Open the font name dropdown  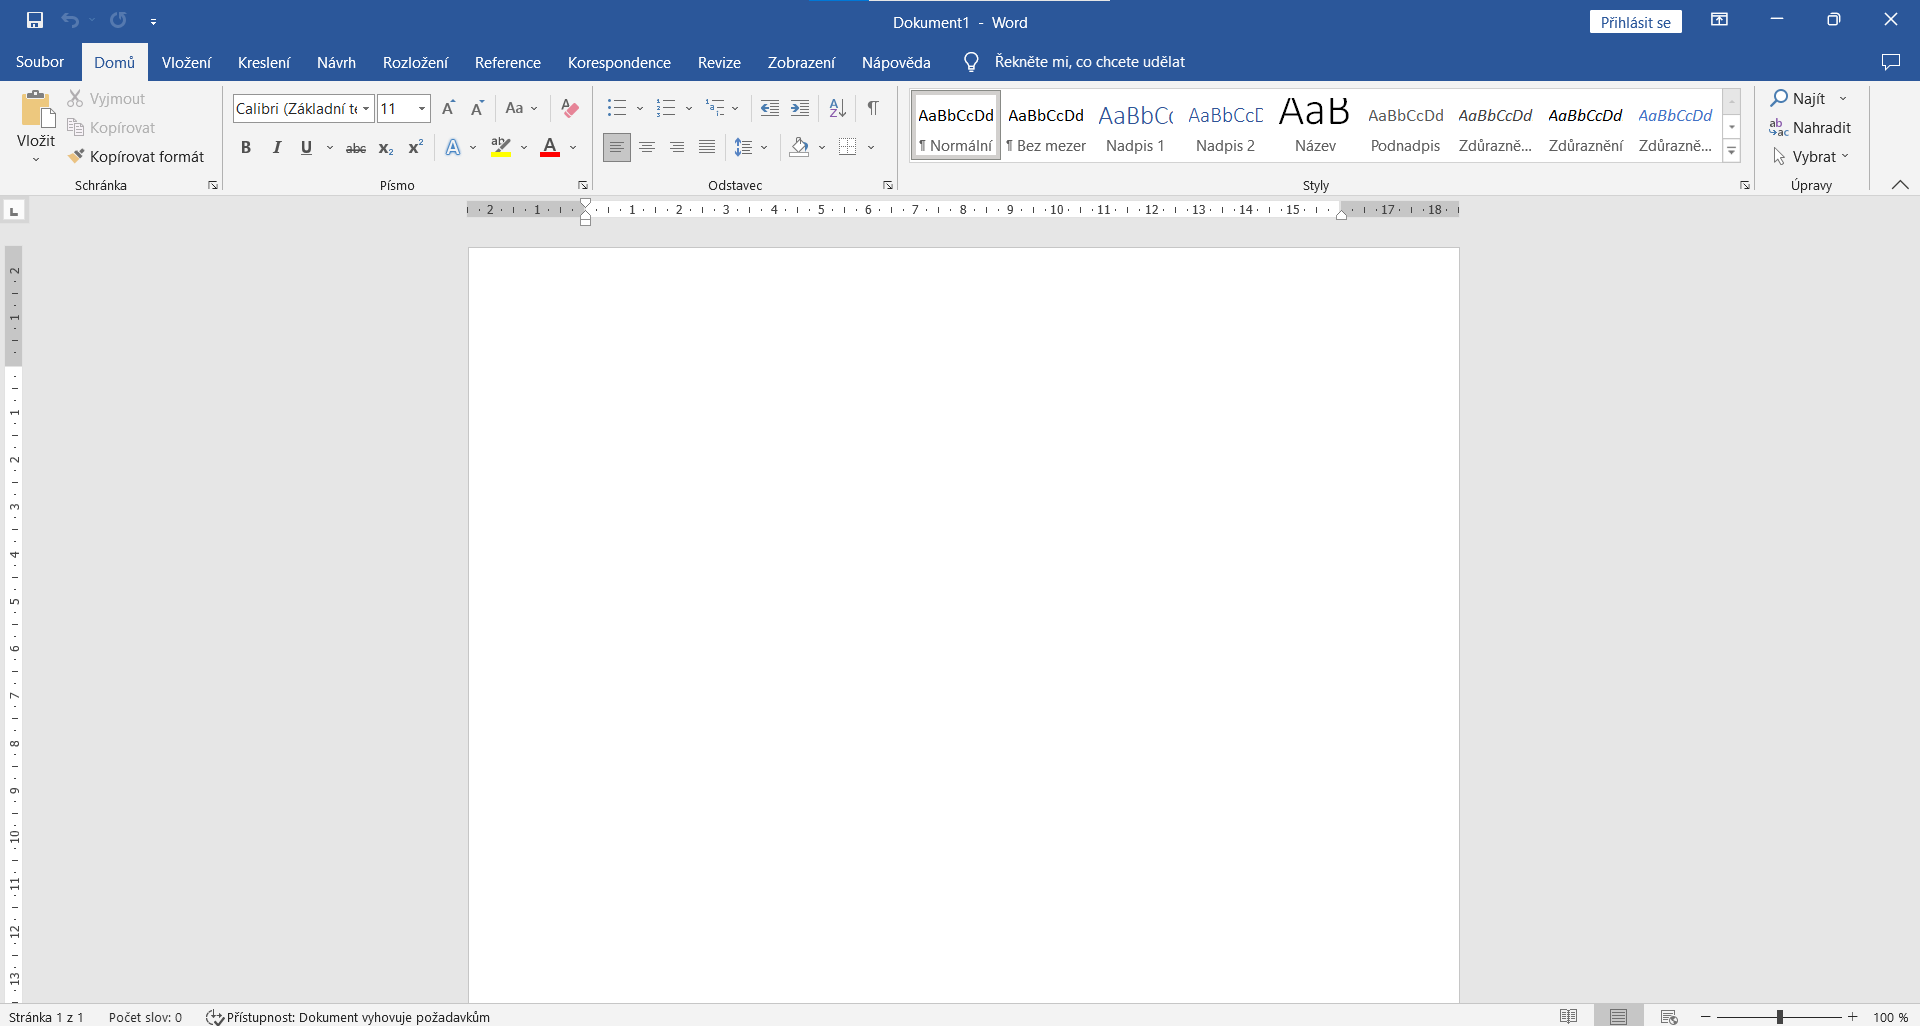(366, 108)
